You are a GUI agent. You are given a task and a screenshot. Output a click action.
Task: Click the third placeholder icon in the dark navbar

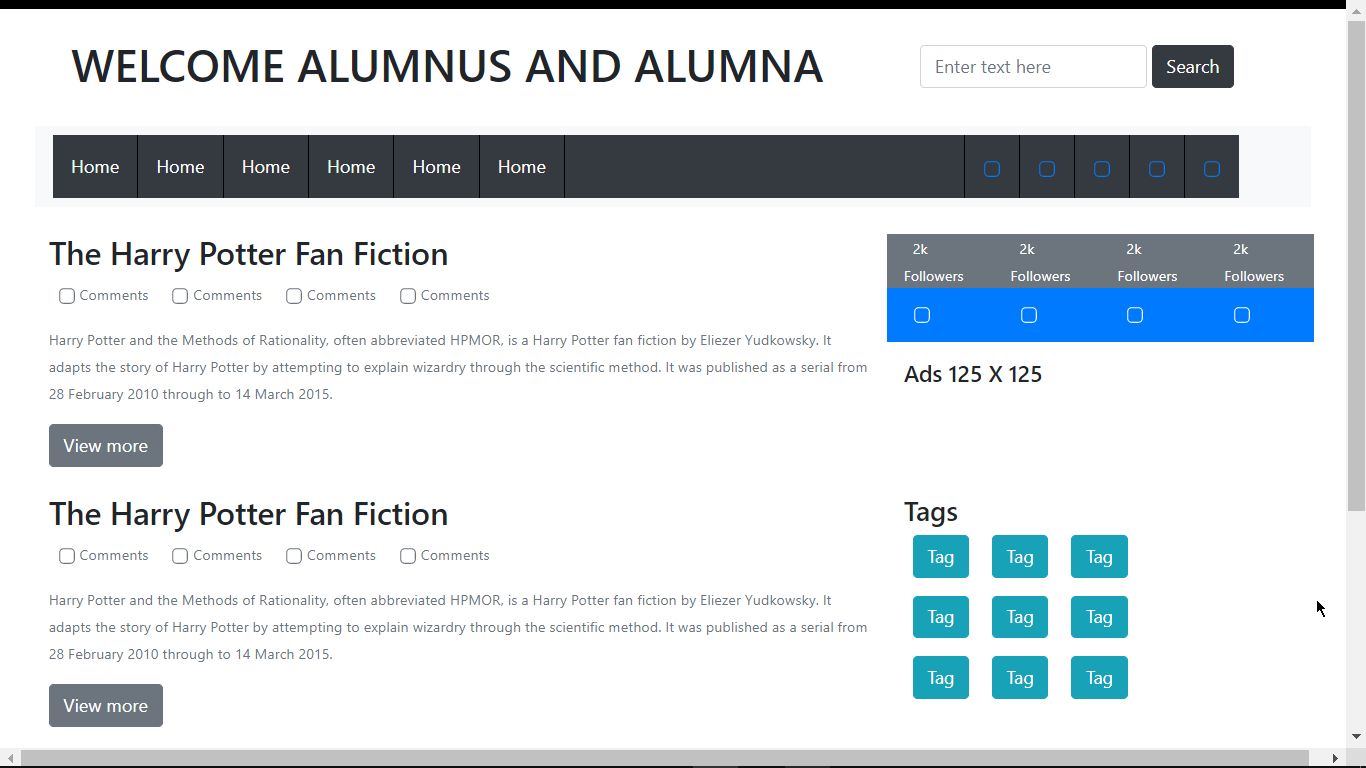pyautogui.click(x=1102, y=169)
